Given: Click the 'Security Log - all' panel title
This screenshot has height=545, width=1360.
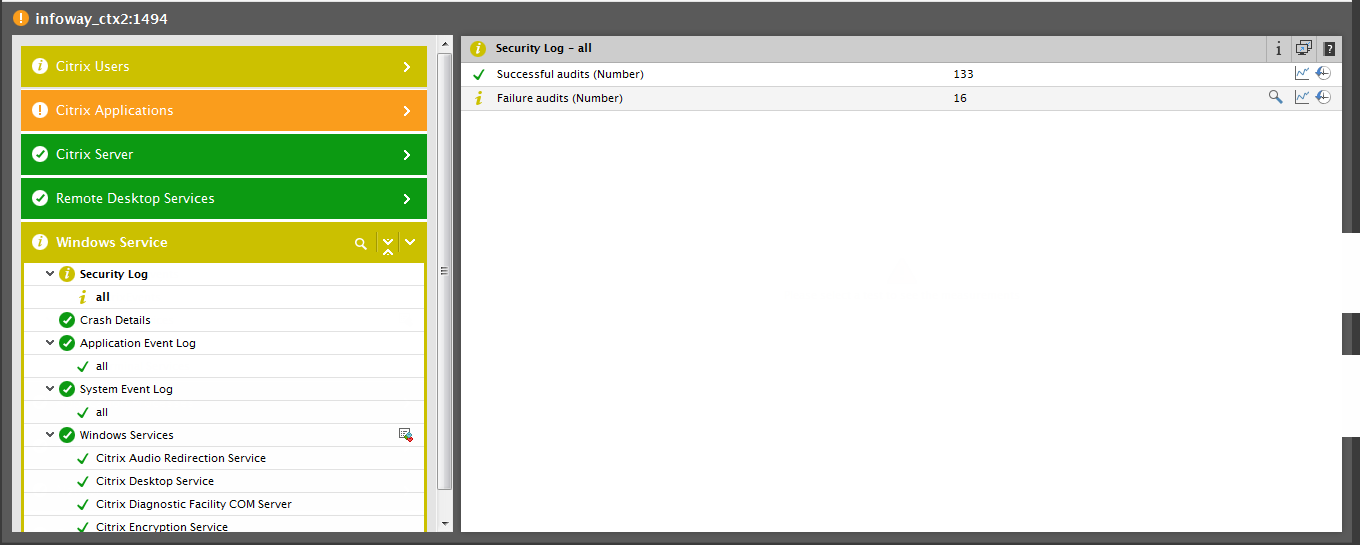Looking at the screenshot, I should [544, 48].
